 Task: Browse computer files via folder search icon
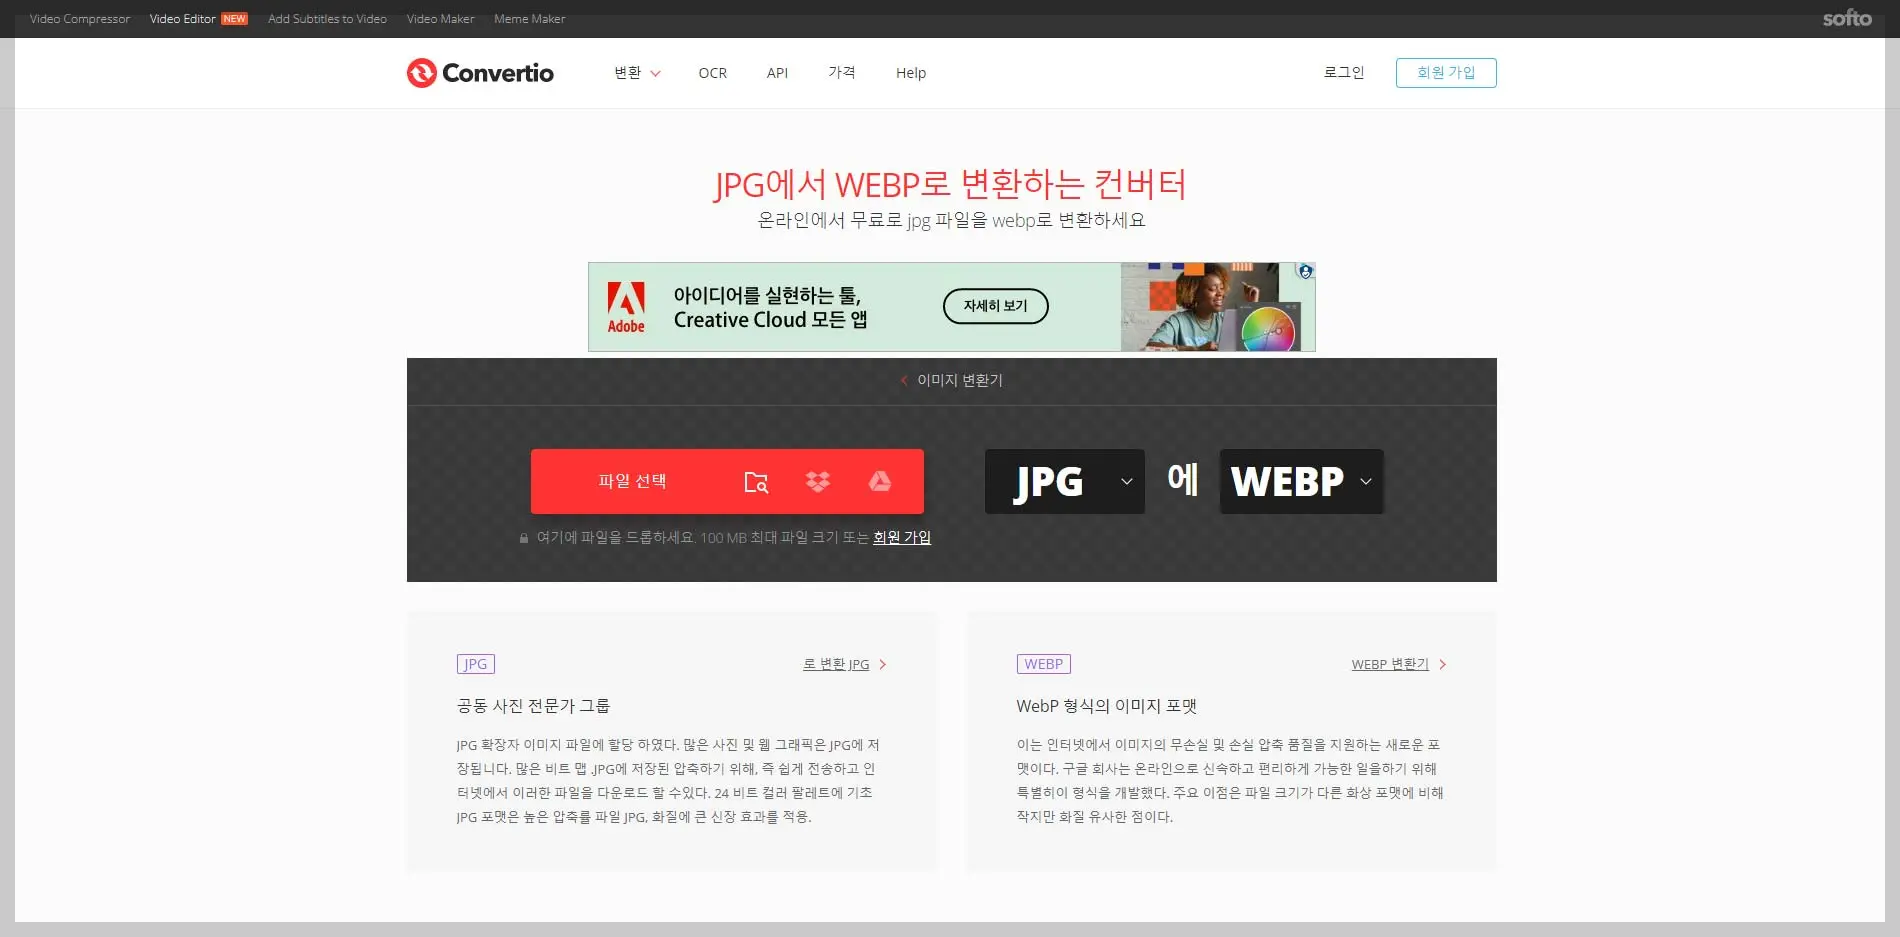coord(756,482)
